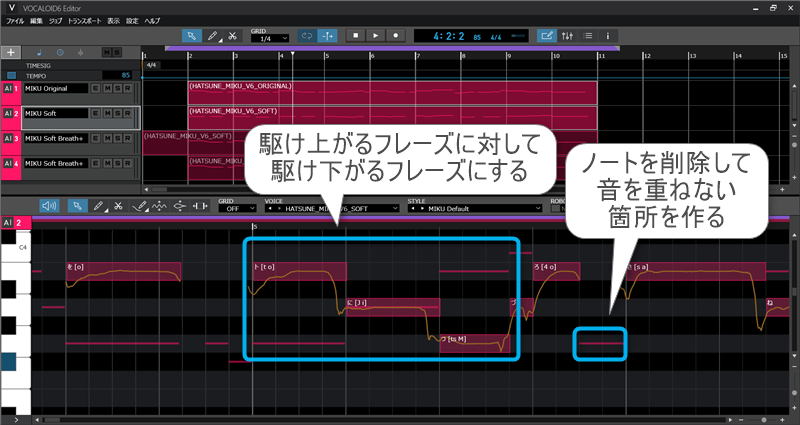This screenshot has width=800, height=425.
Task: Open the 設定 menu
Action: 132,21
